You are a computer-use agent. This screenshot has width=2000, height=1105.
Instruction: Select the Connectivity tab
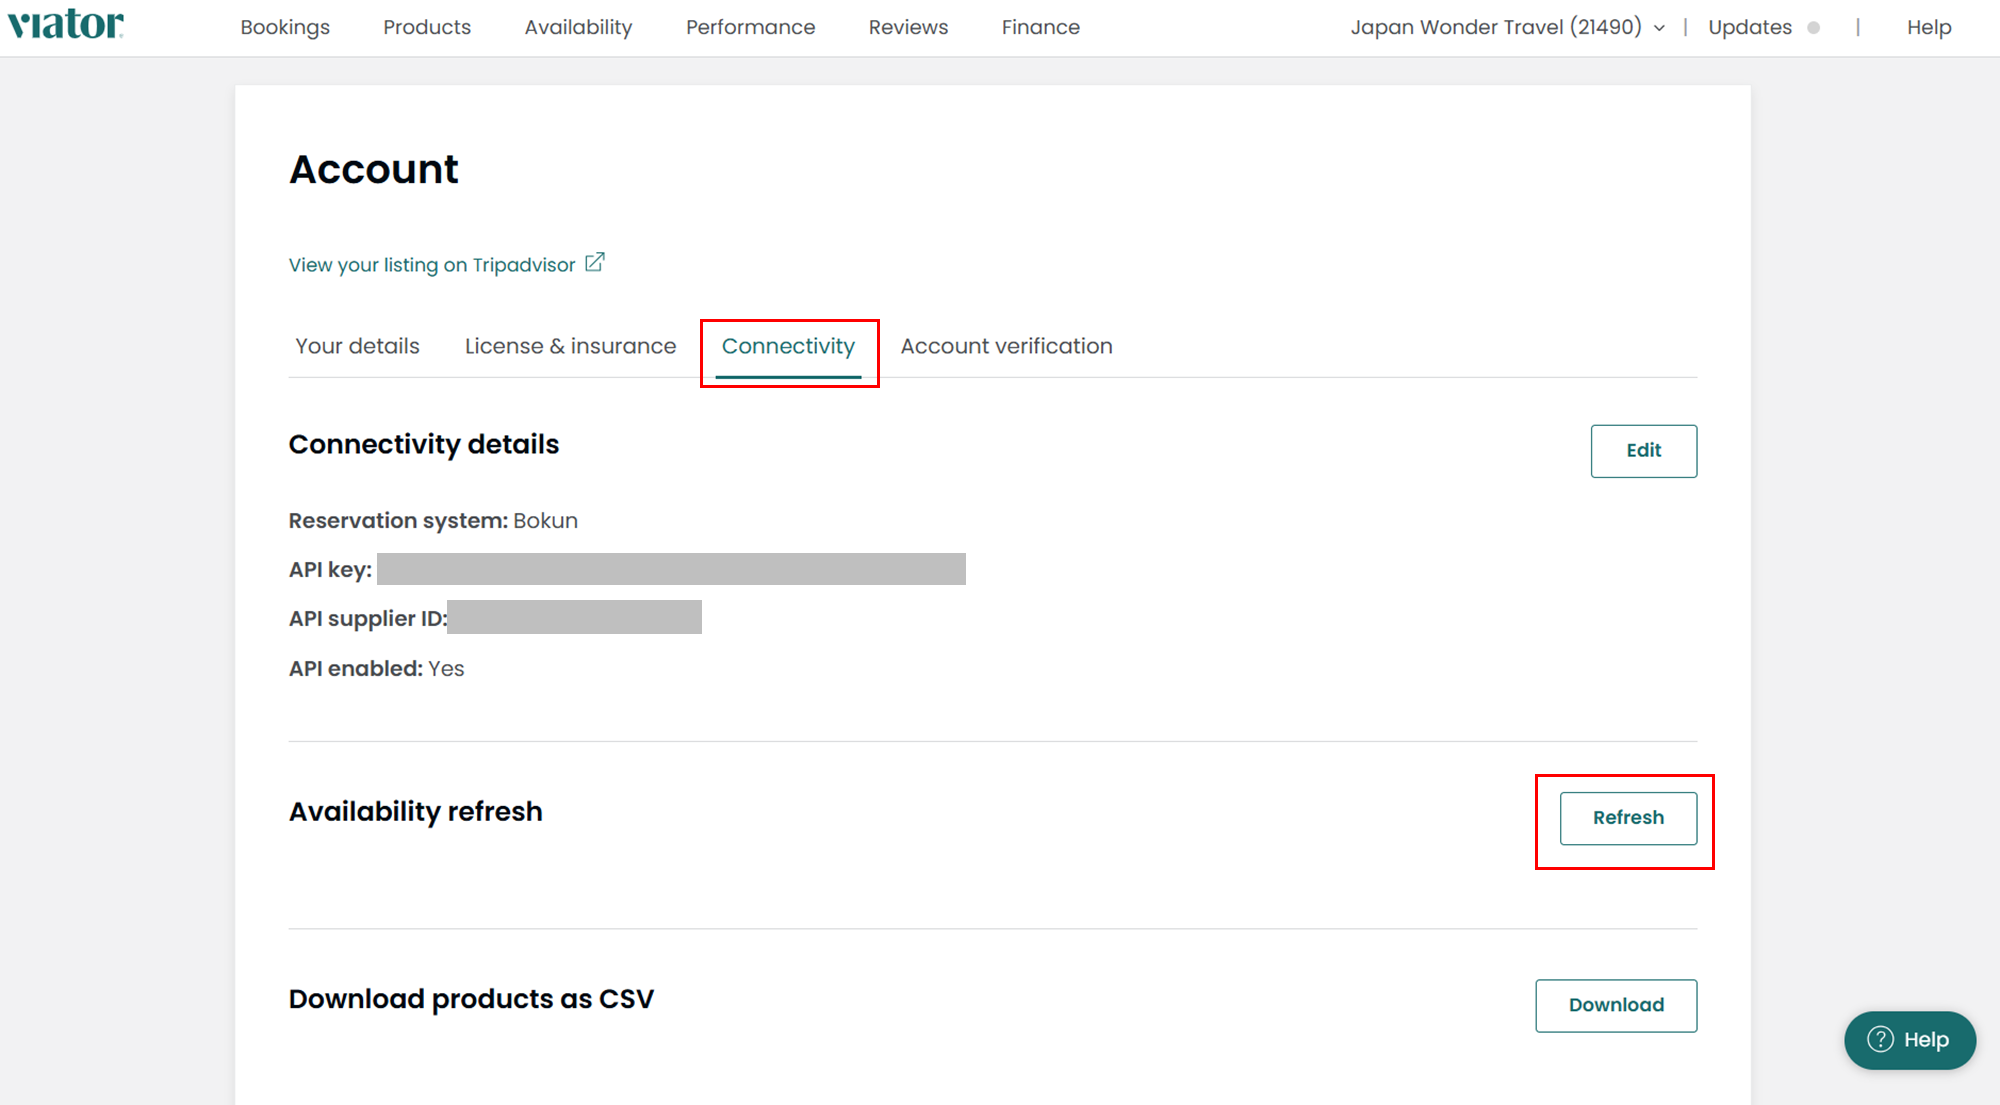[x=788, y=346]
